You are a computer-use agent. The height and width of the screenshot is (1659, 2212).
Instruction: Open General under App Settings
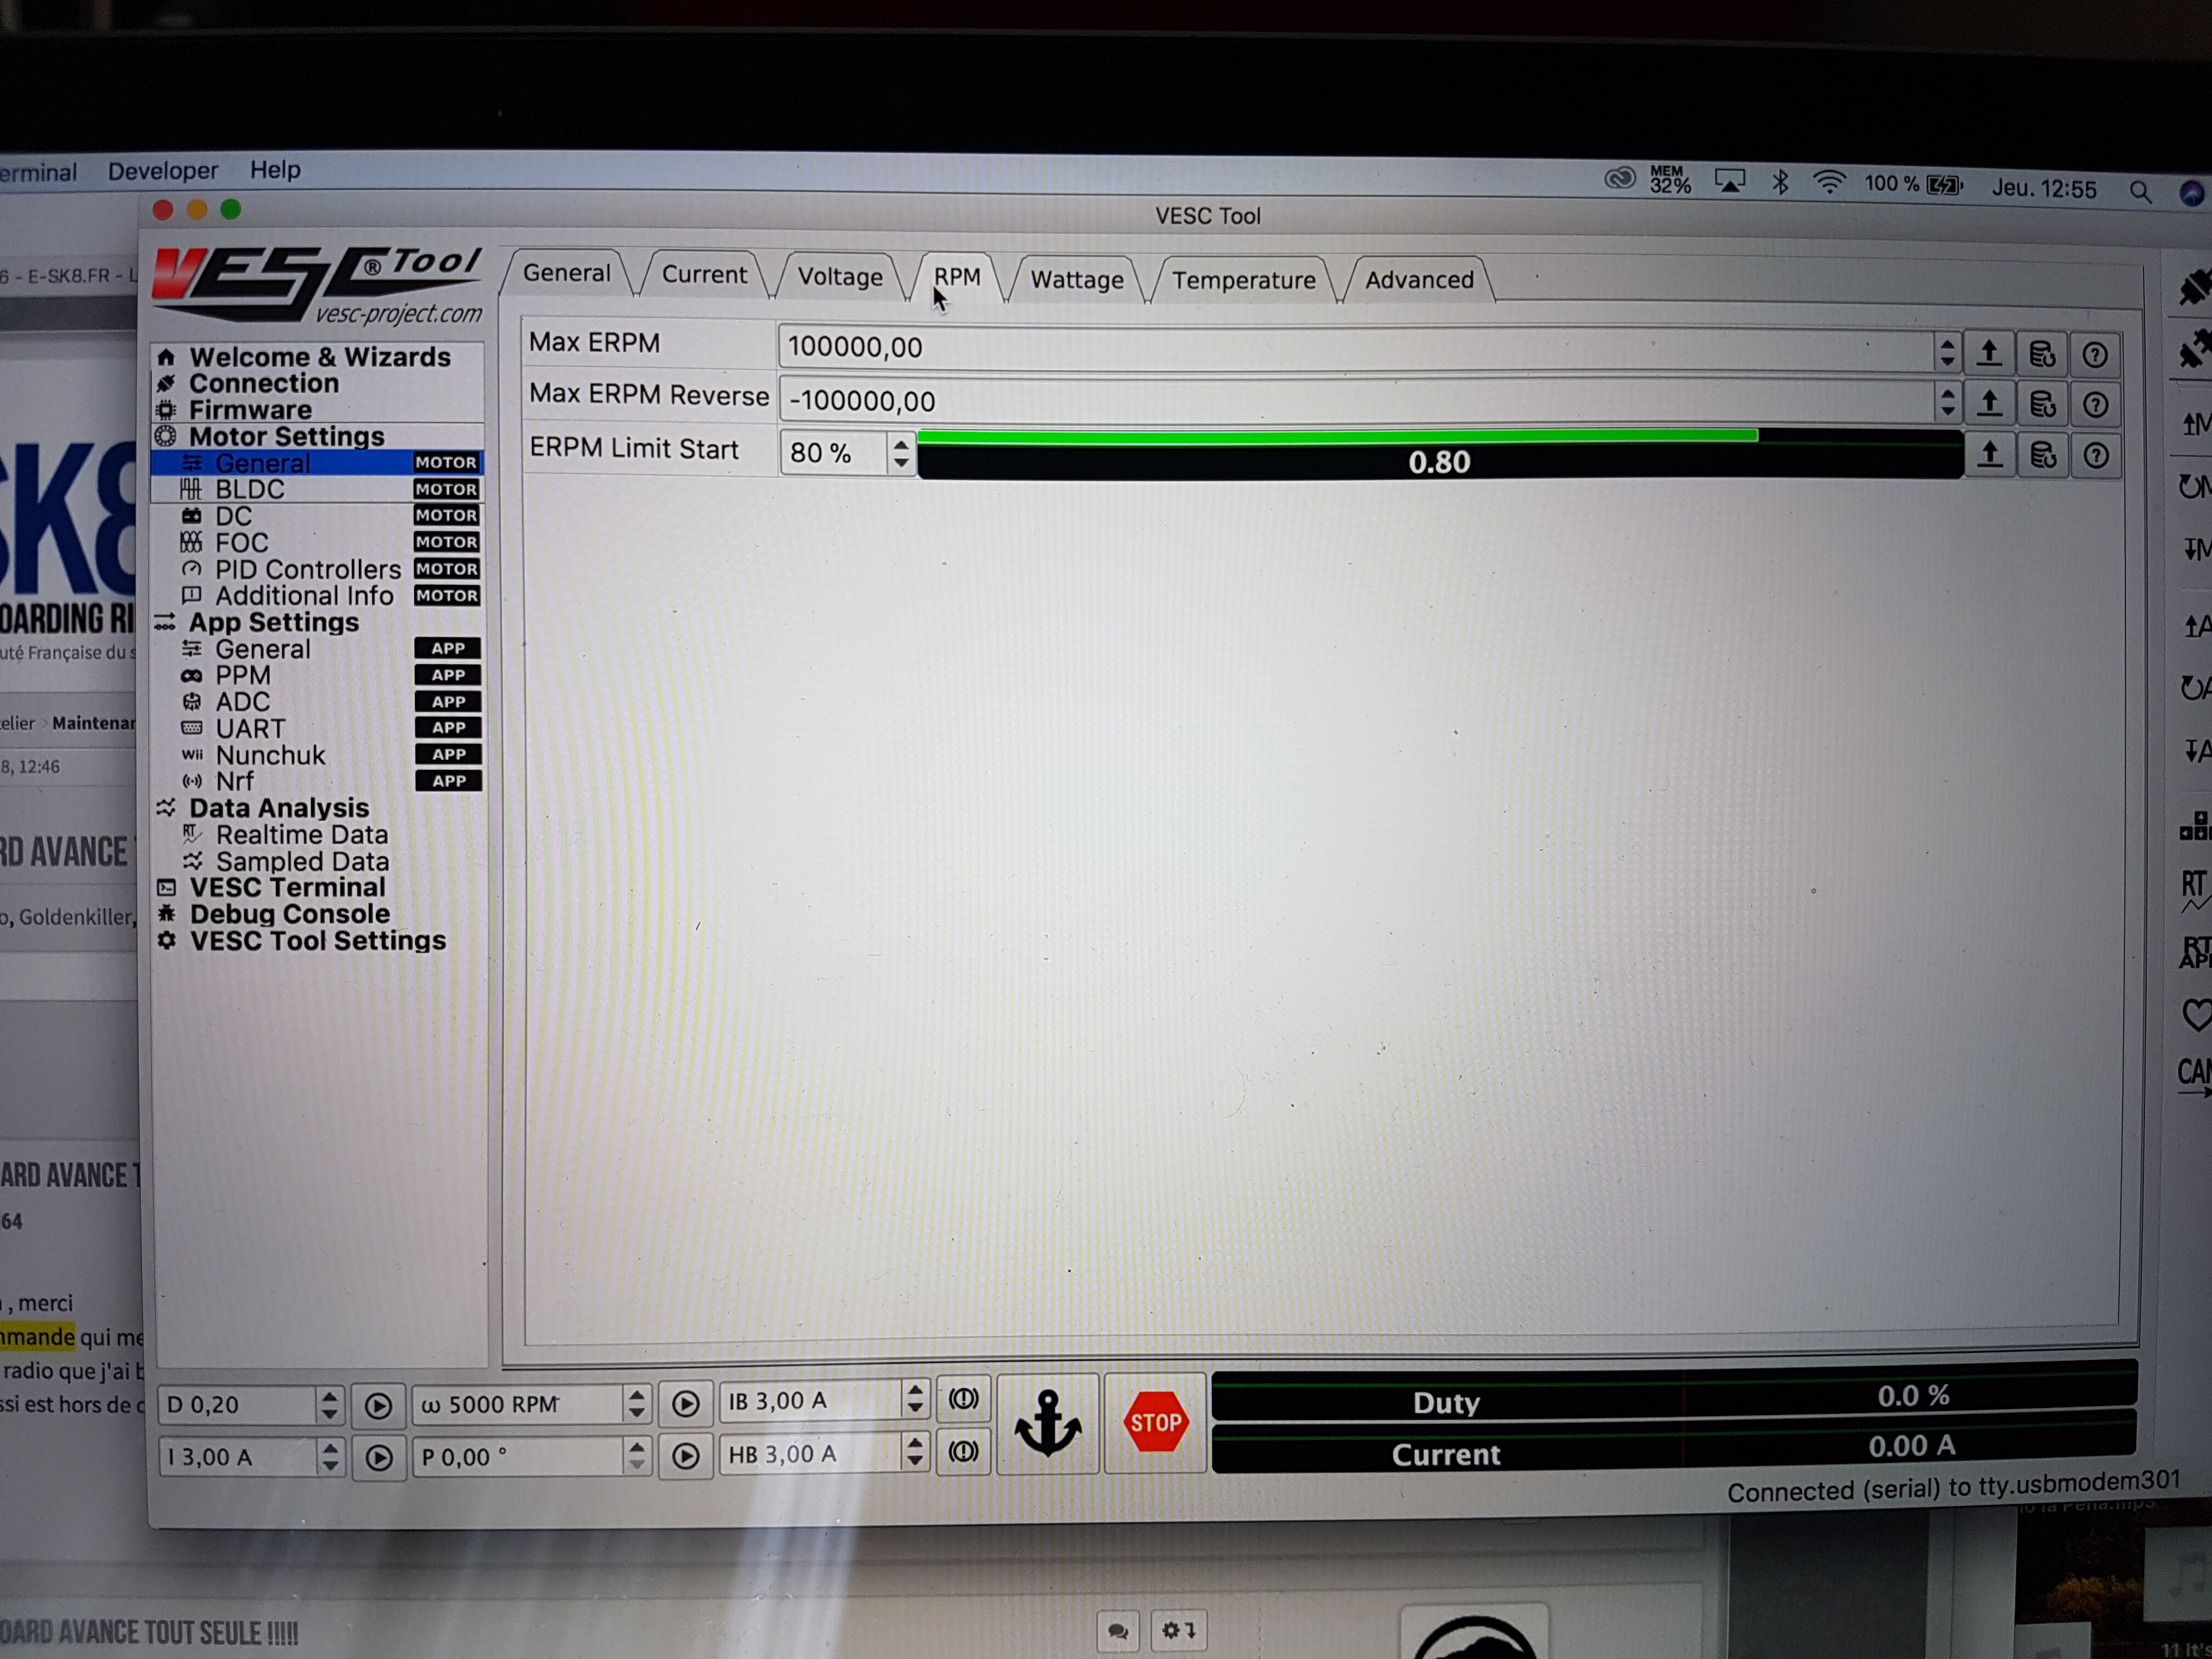click(x=317, y=649)
